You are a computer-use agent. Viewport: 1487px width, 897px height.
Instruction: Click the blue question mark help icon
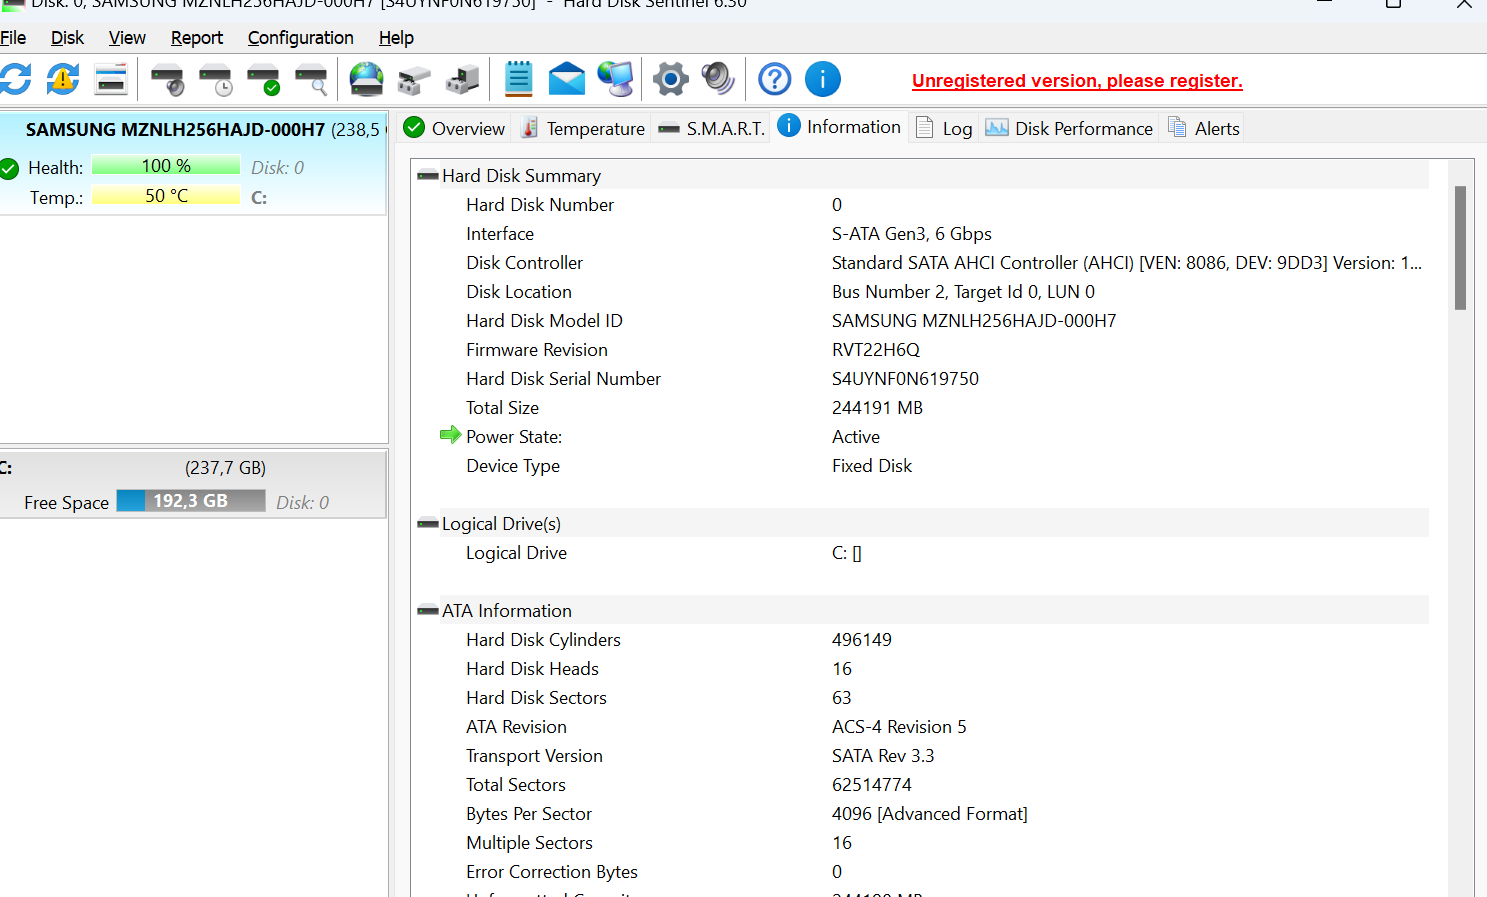(x=774, y=79)
